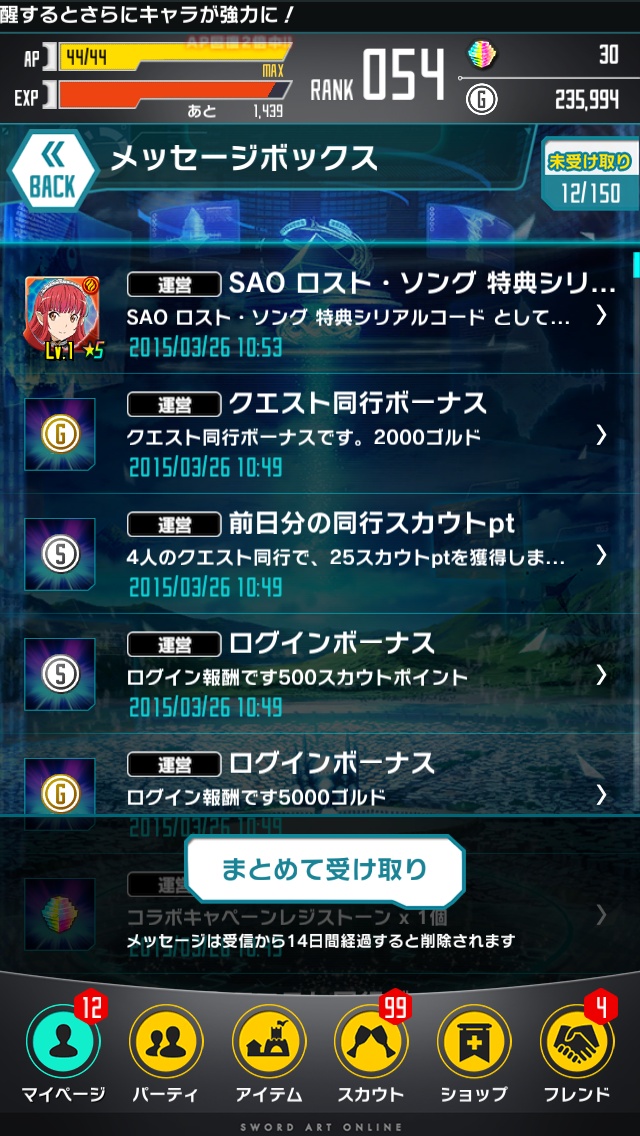
Task: Open the スカウト scout icon
Action: click(x=371, y=1041)
